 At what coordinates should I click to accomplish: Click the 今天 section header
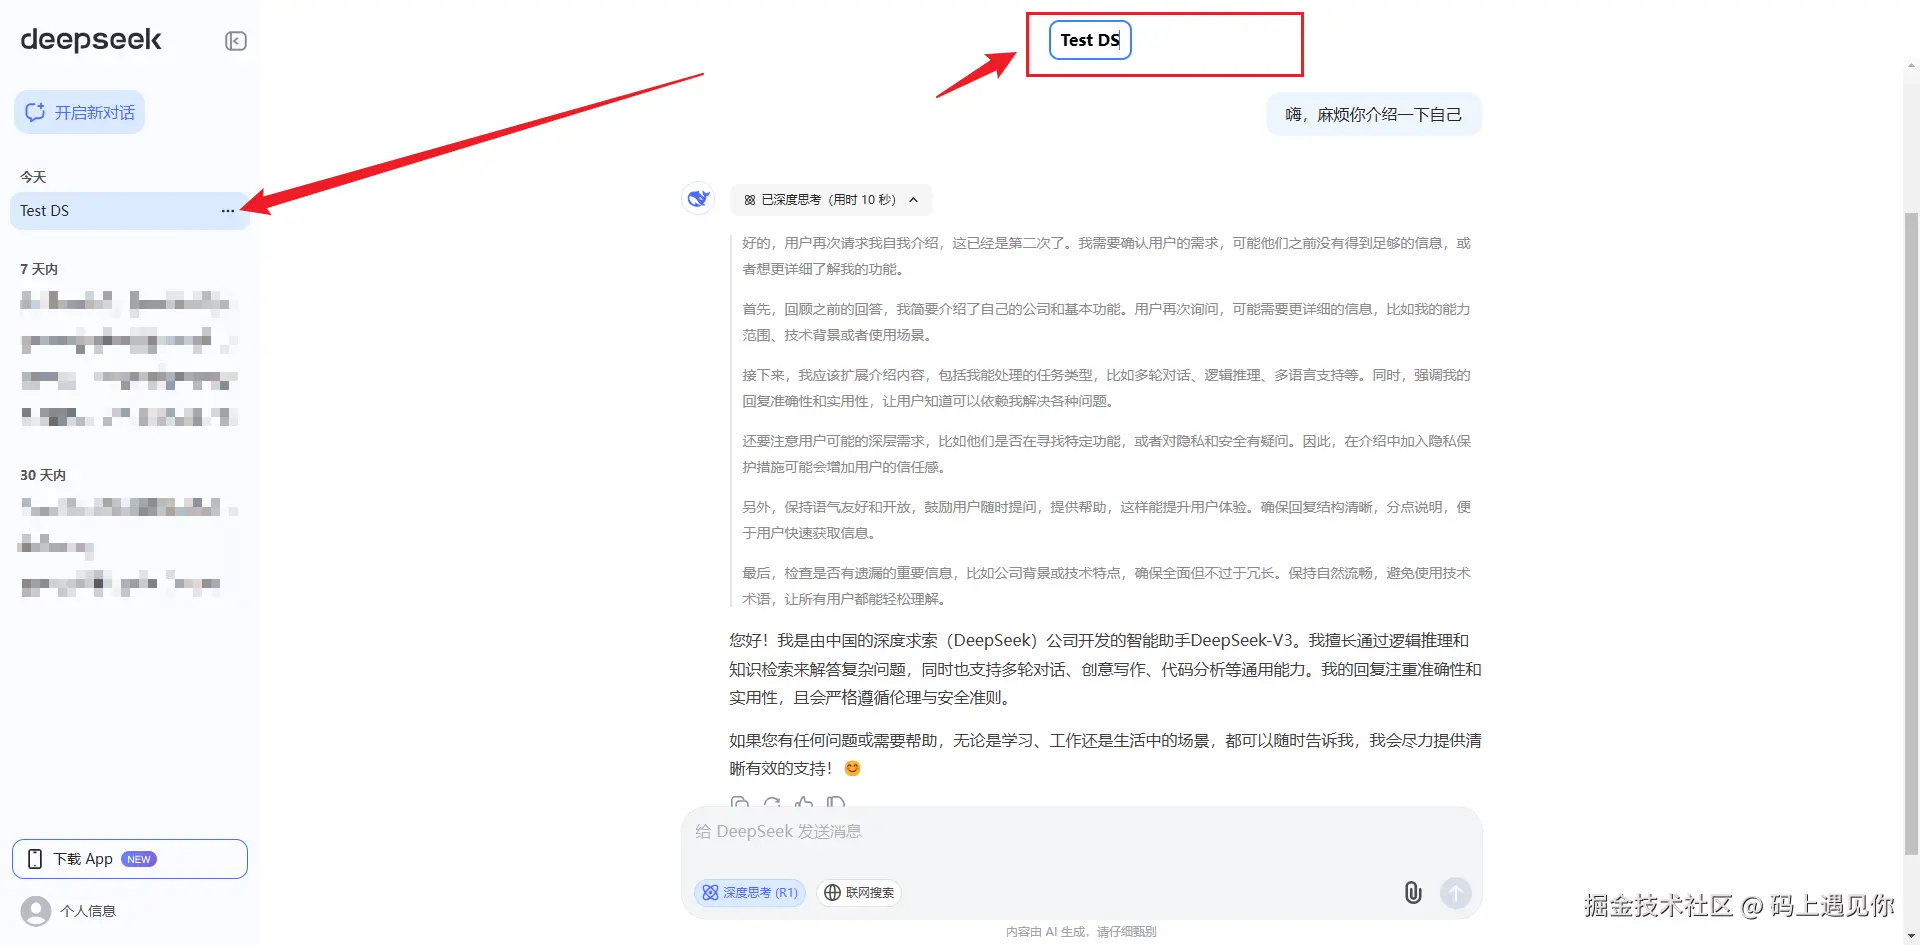click(x=33, y=177)
